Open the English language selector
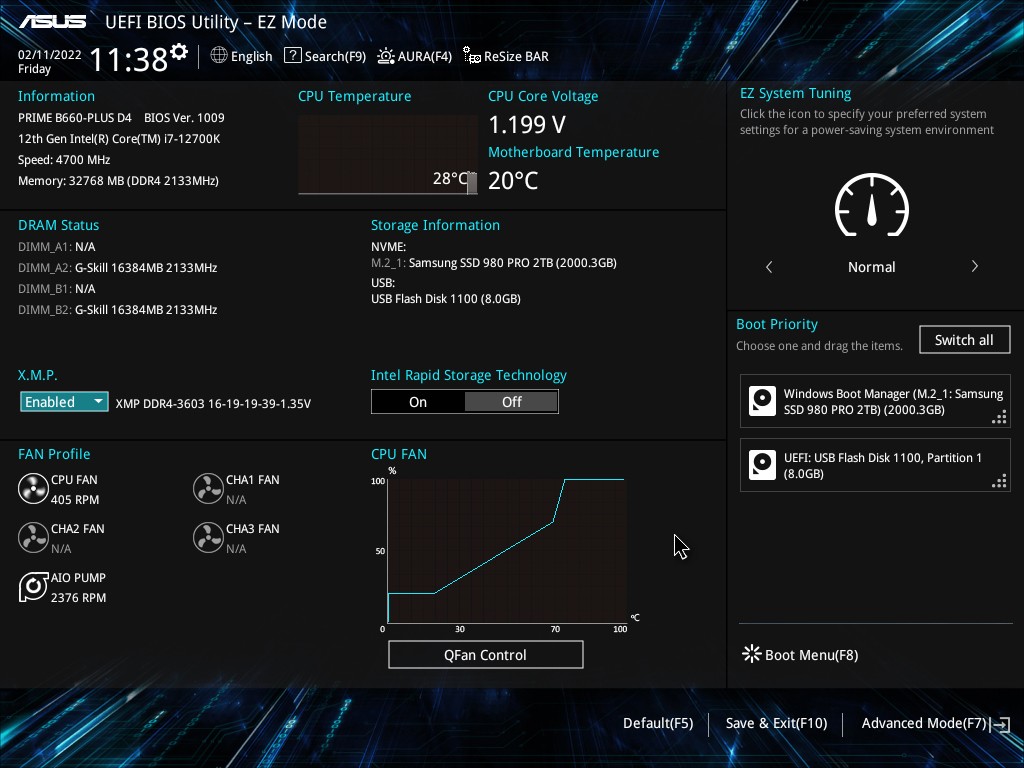 (241, 56)
